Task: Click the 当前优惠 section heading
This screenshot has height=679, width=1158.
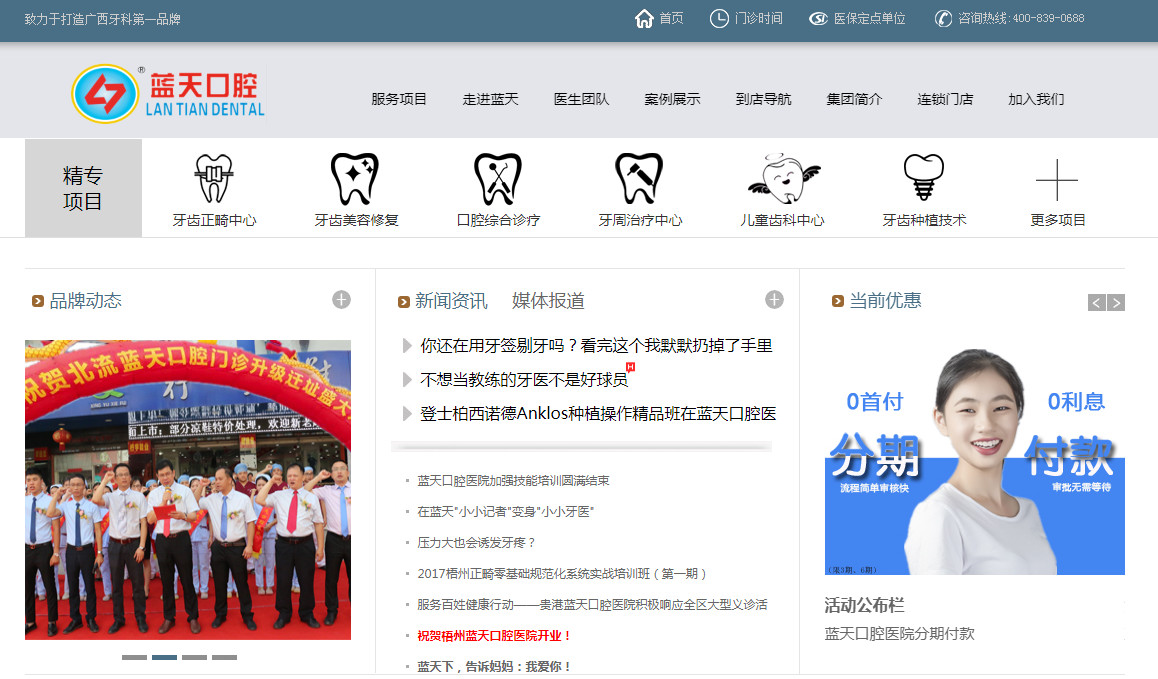Action: [x=885, y=301]
